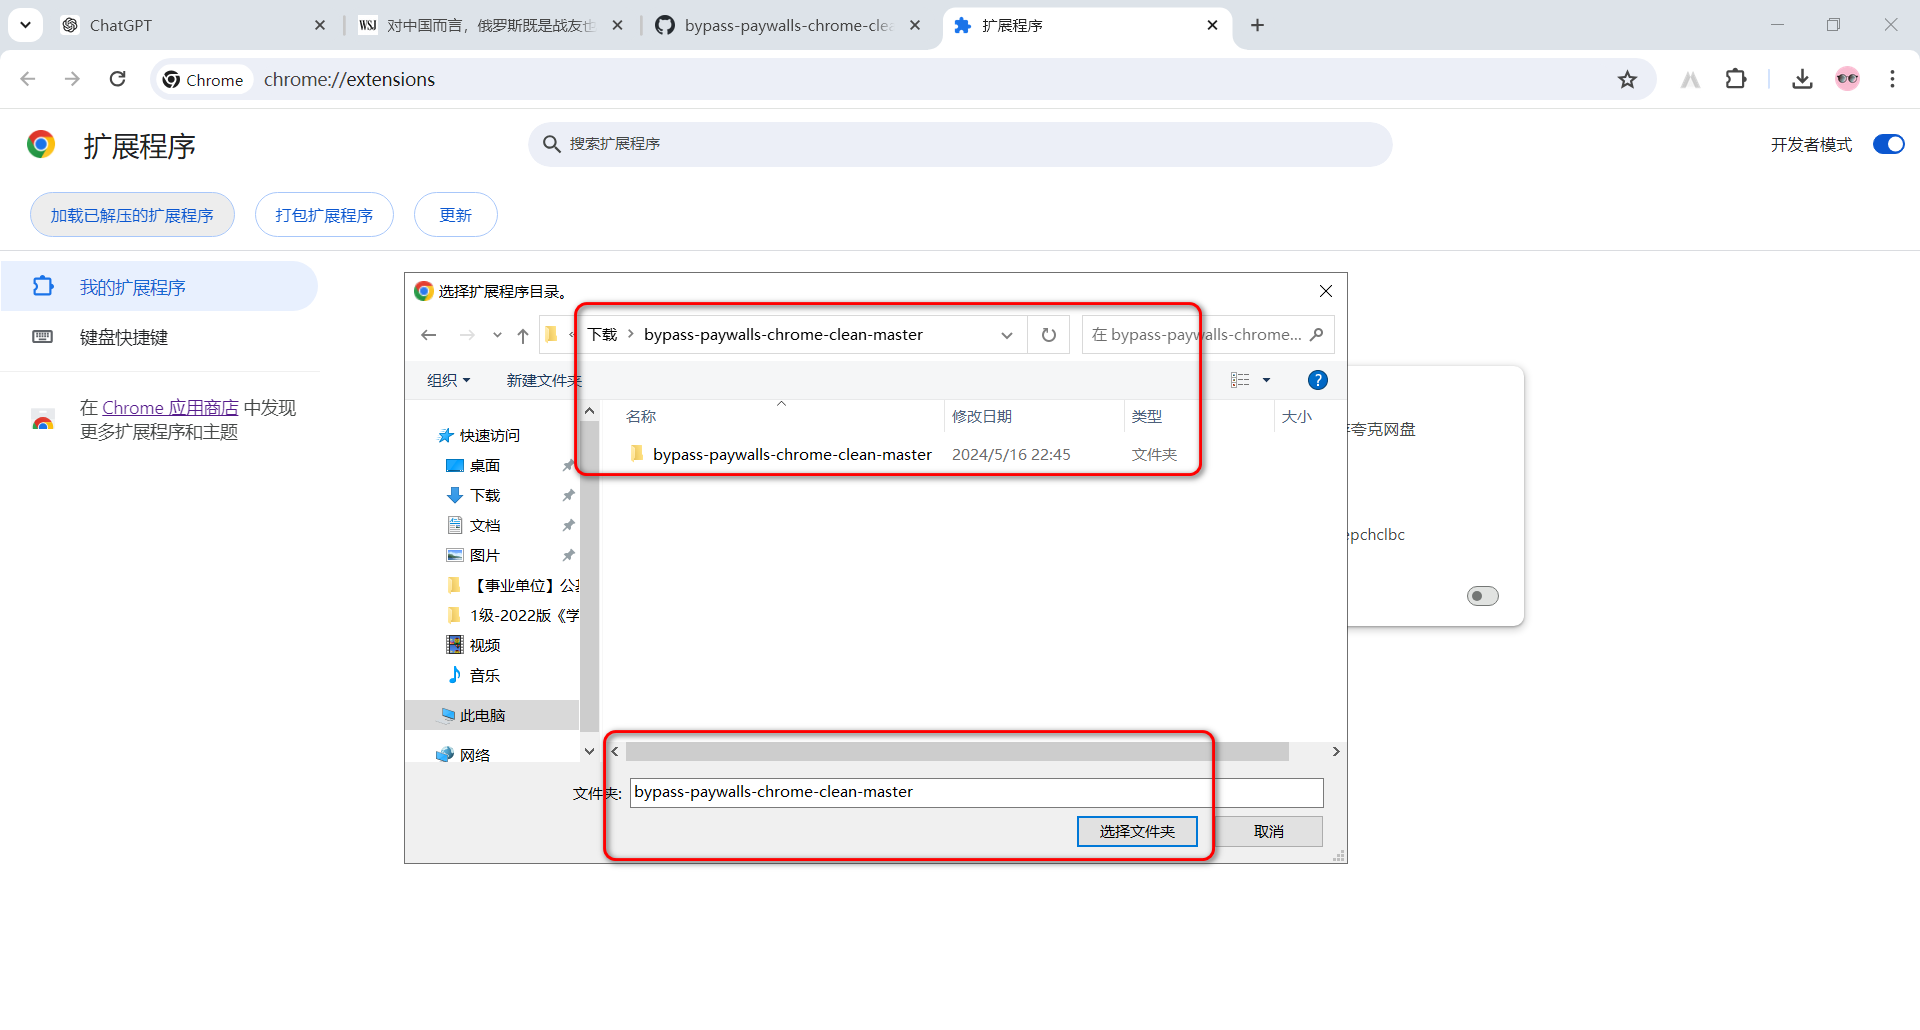The width and height of the screenshot is (1920, 1030).
Task: Select 视频 in navigation tree
Action: click(485, 646)
